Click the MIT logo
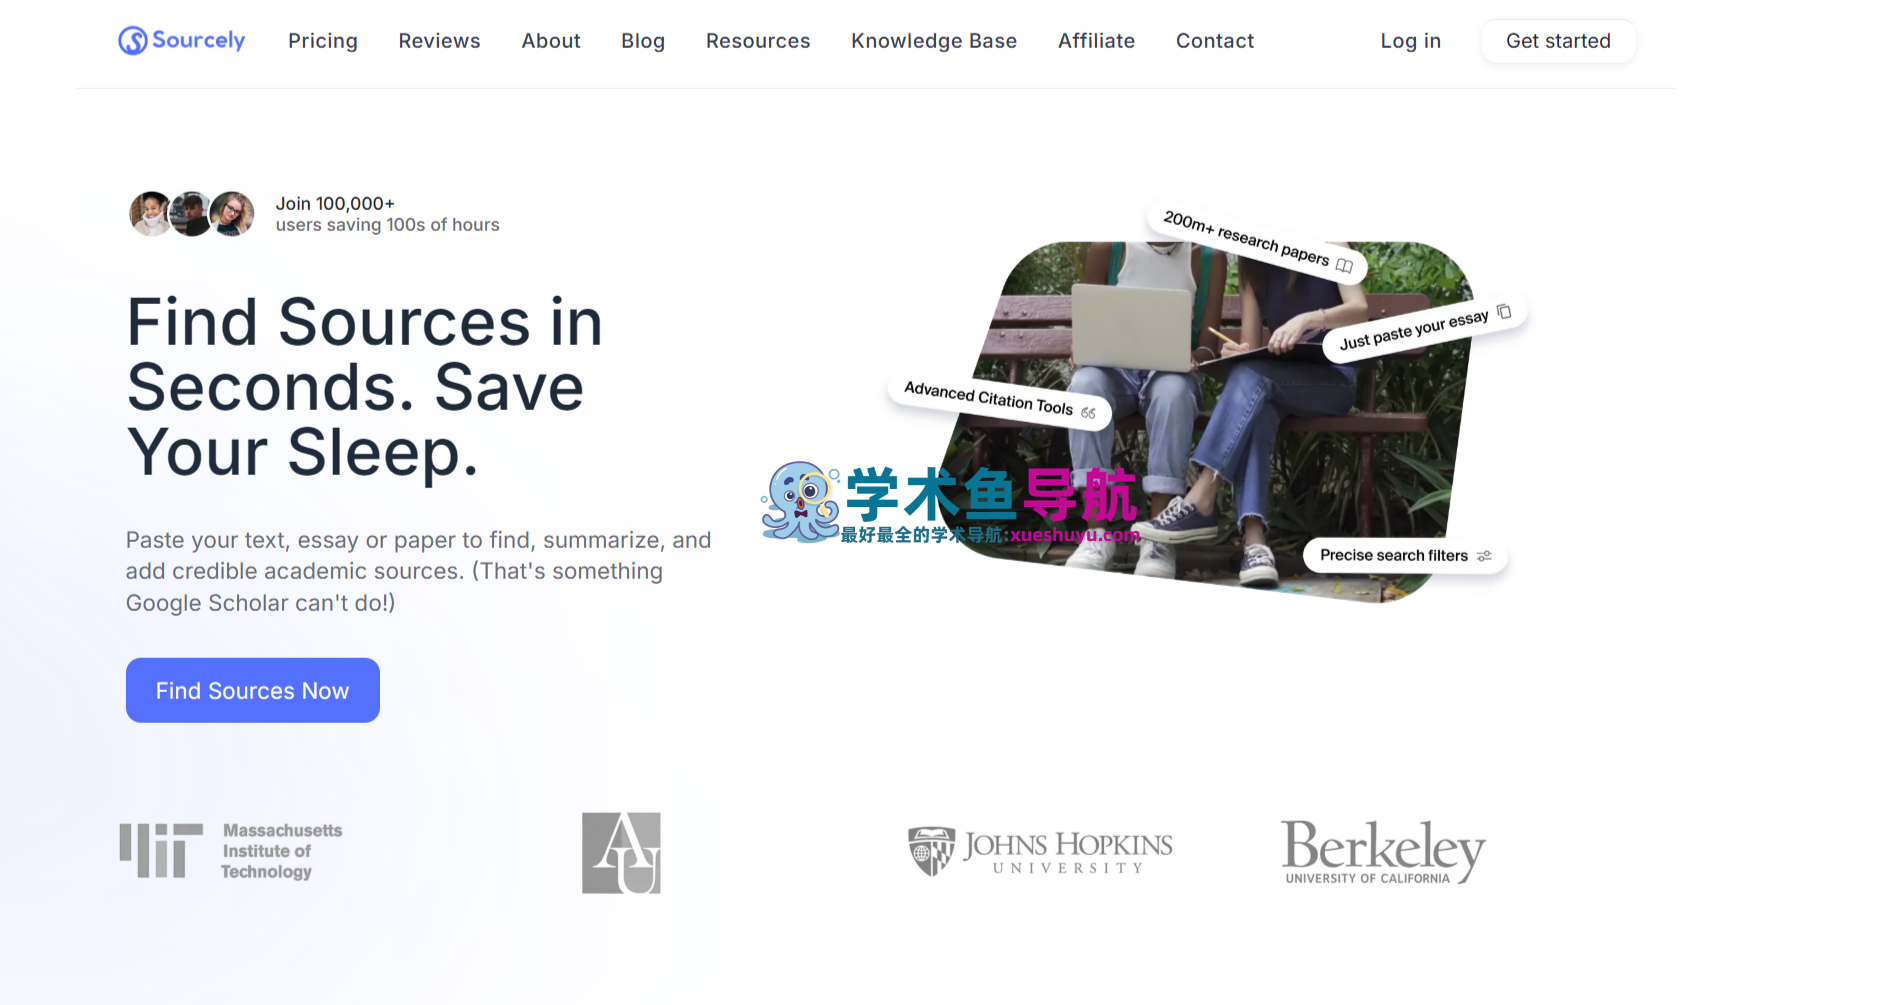 pyautogui.click(x=231, y=851)
